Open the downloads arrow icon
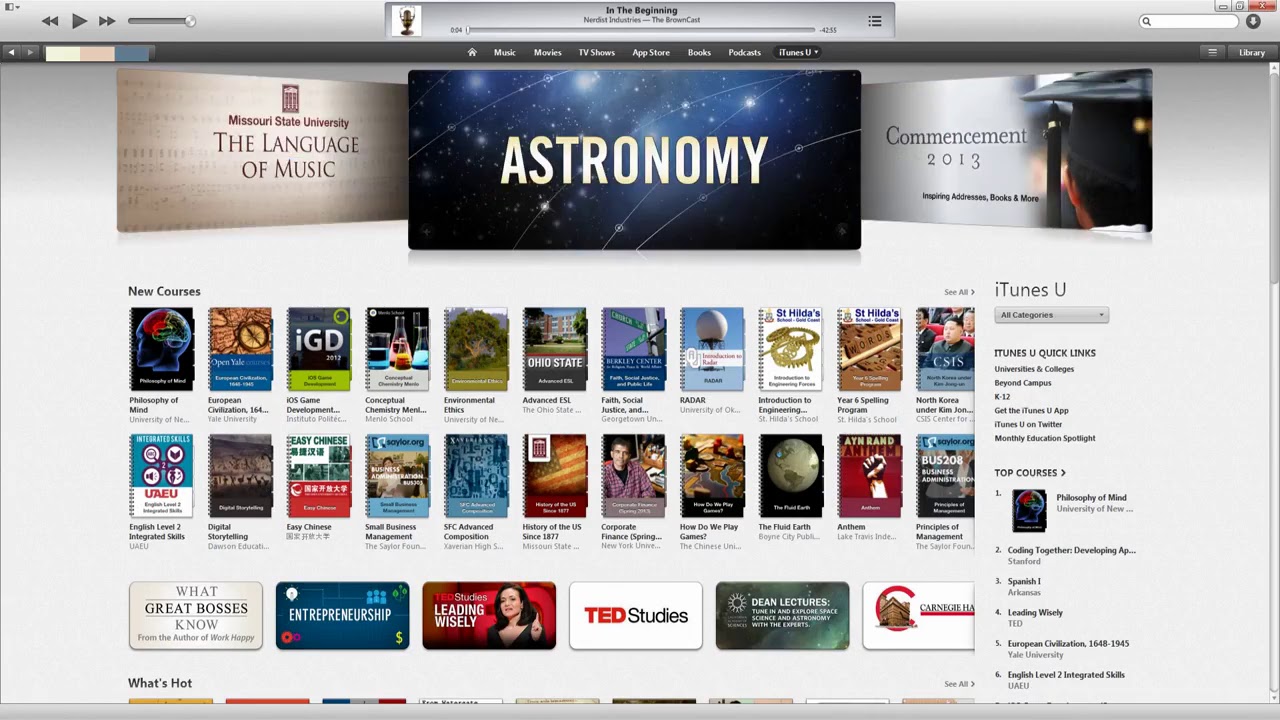1280x720 pixels. click(x=1253, y=21)
